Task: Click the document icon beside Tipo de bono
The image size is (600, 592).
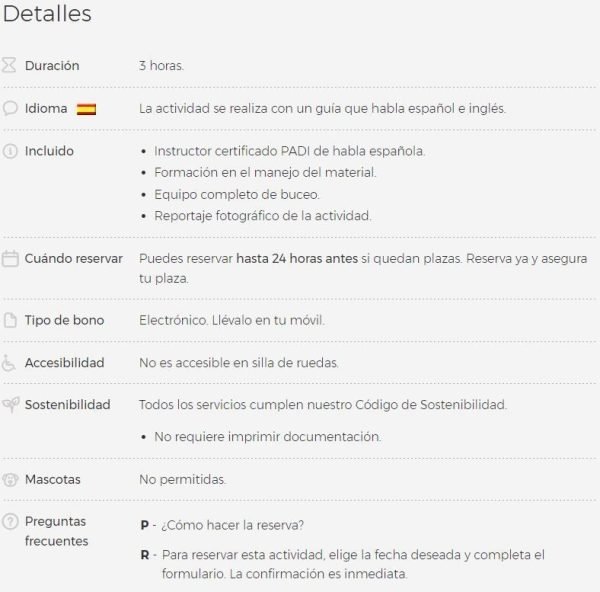Action: (x=10, y=320)
